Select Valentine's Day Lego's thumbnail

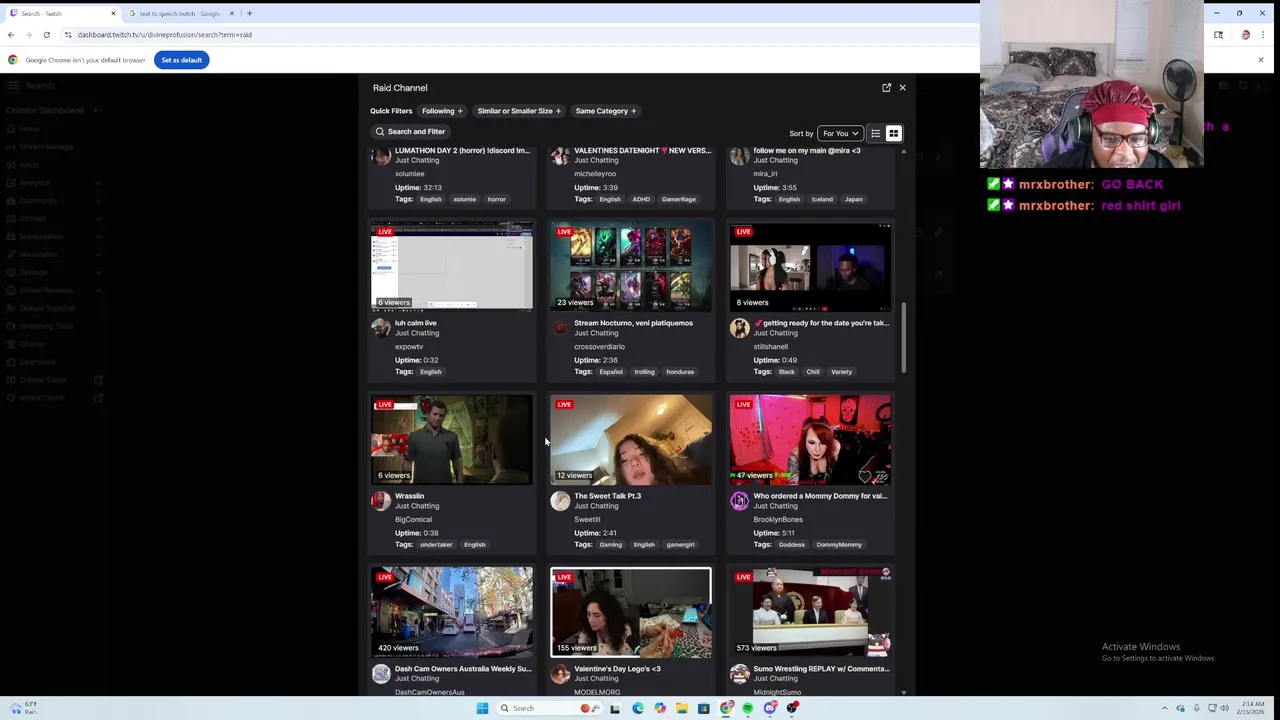631,612
